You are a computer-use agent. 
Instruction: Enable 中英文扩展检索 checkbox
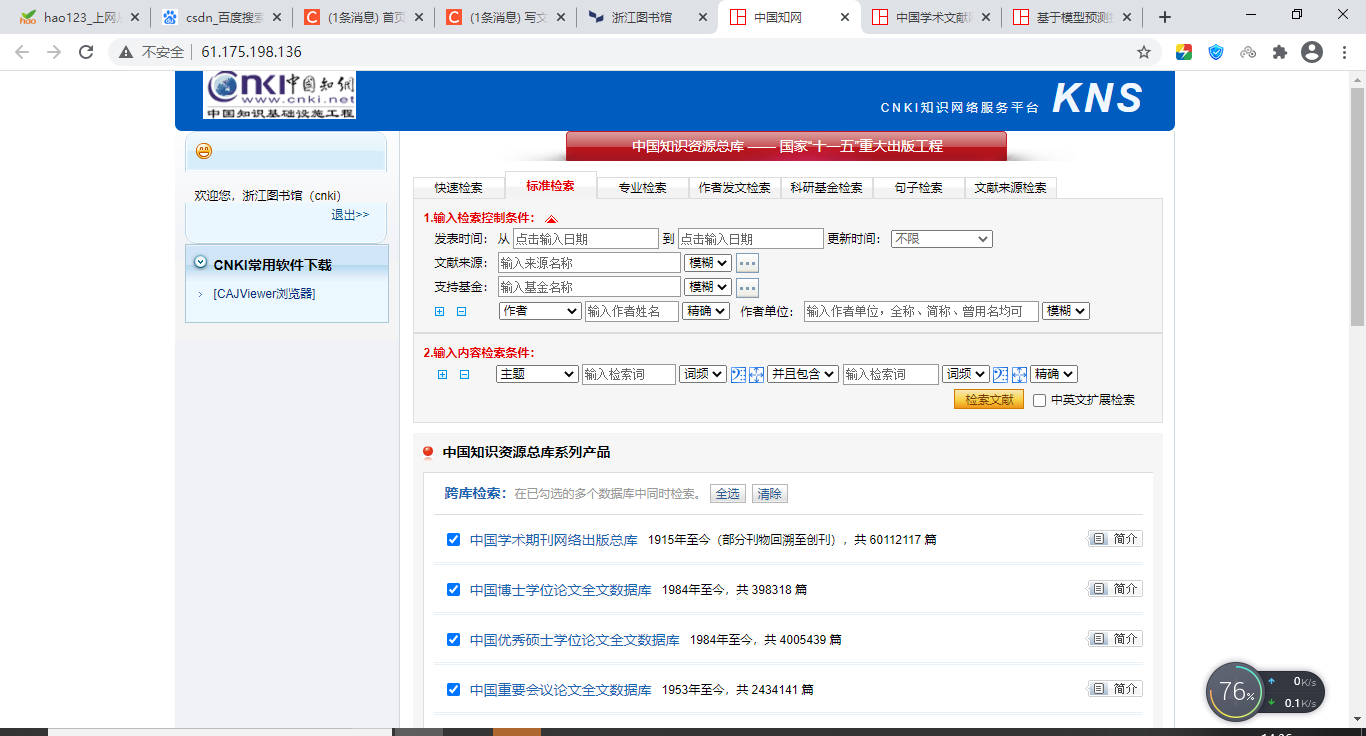pyautogui.click(x=1040, y=400)
